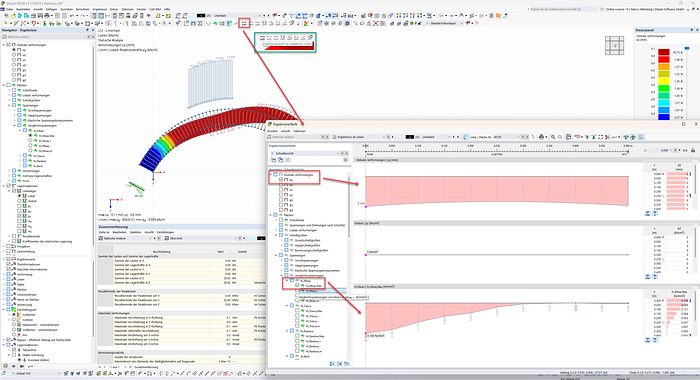This screenshot has width=700, height=380.
Task: Expand Schnittgrößen node in Navigator
Action: (9, 100)
